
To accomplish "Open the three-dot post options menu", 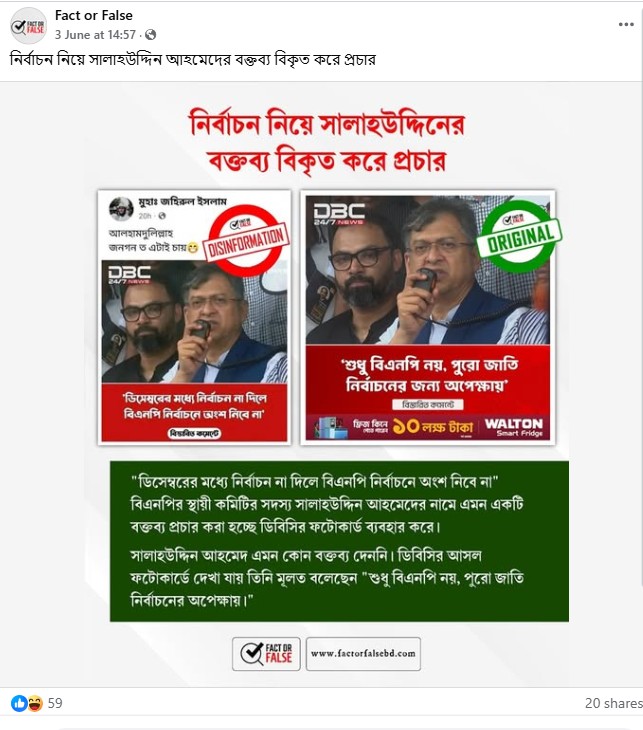I will point(626,24).
